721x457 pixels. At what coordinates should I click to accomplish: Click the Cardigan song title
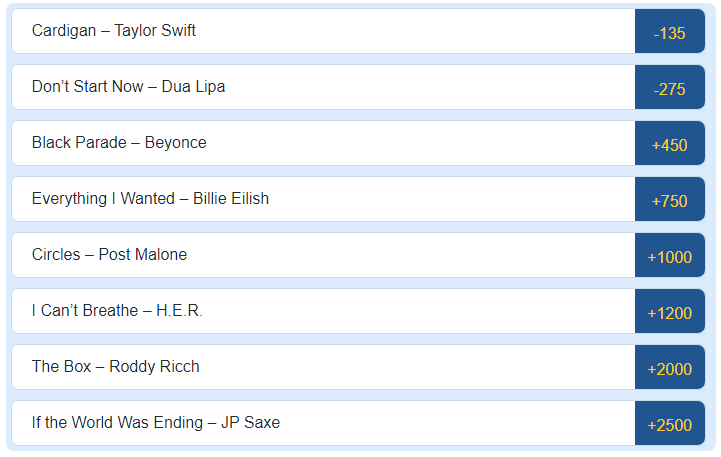pyautogui.click(x=64, y=31)
